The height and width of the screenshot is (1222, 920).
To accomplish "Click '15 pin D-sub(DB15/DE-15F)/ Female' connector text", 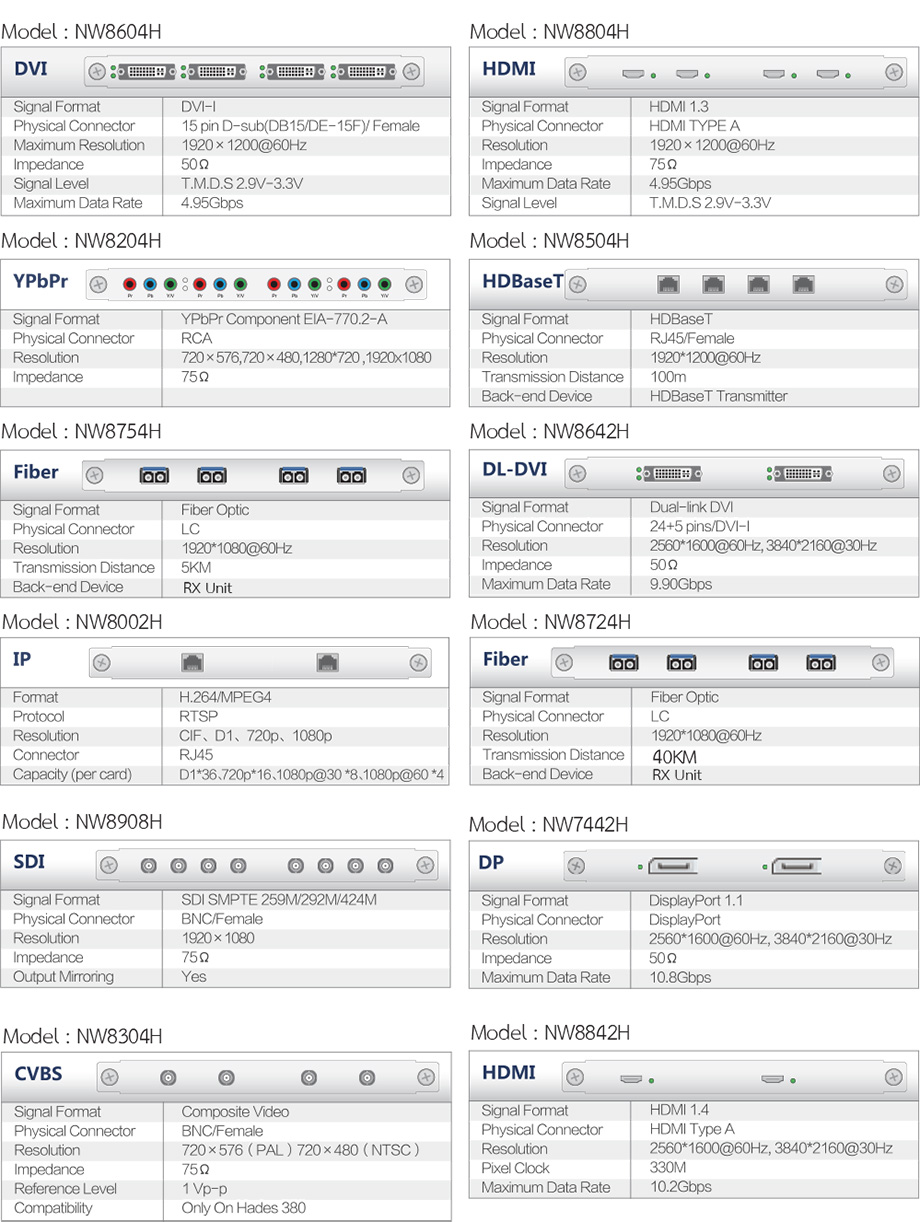I will coord(301,126).
